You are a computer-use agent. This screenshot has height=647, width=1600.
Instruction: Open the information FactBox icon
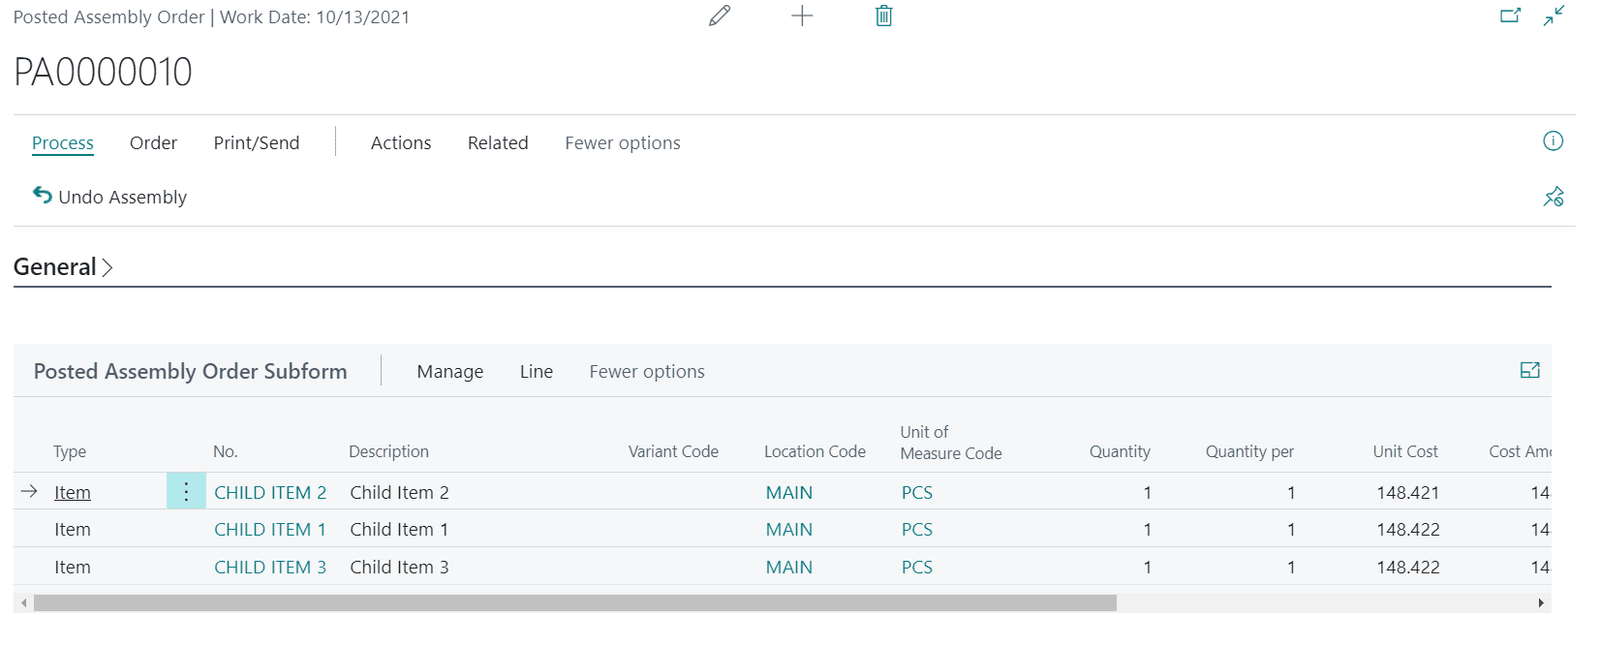[x=1552, y=141]
